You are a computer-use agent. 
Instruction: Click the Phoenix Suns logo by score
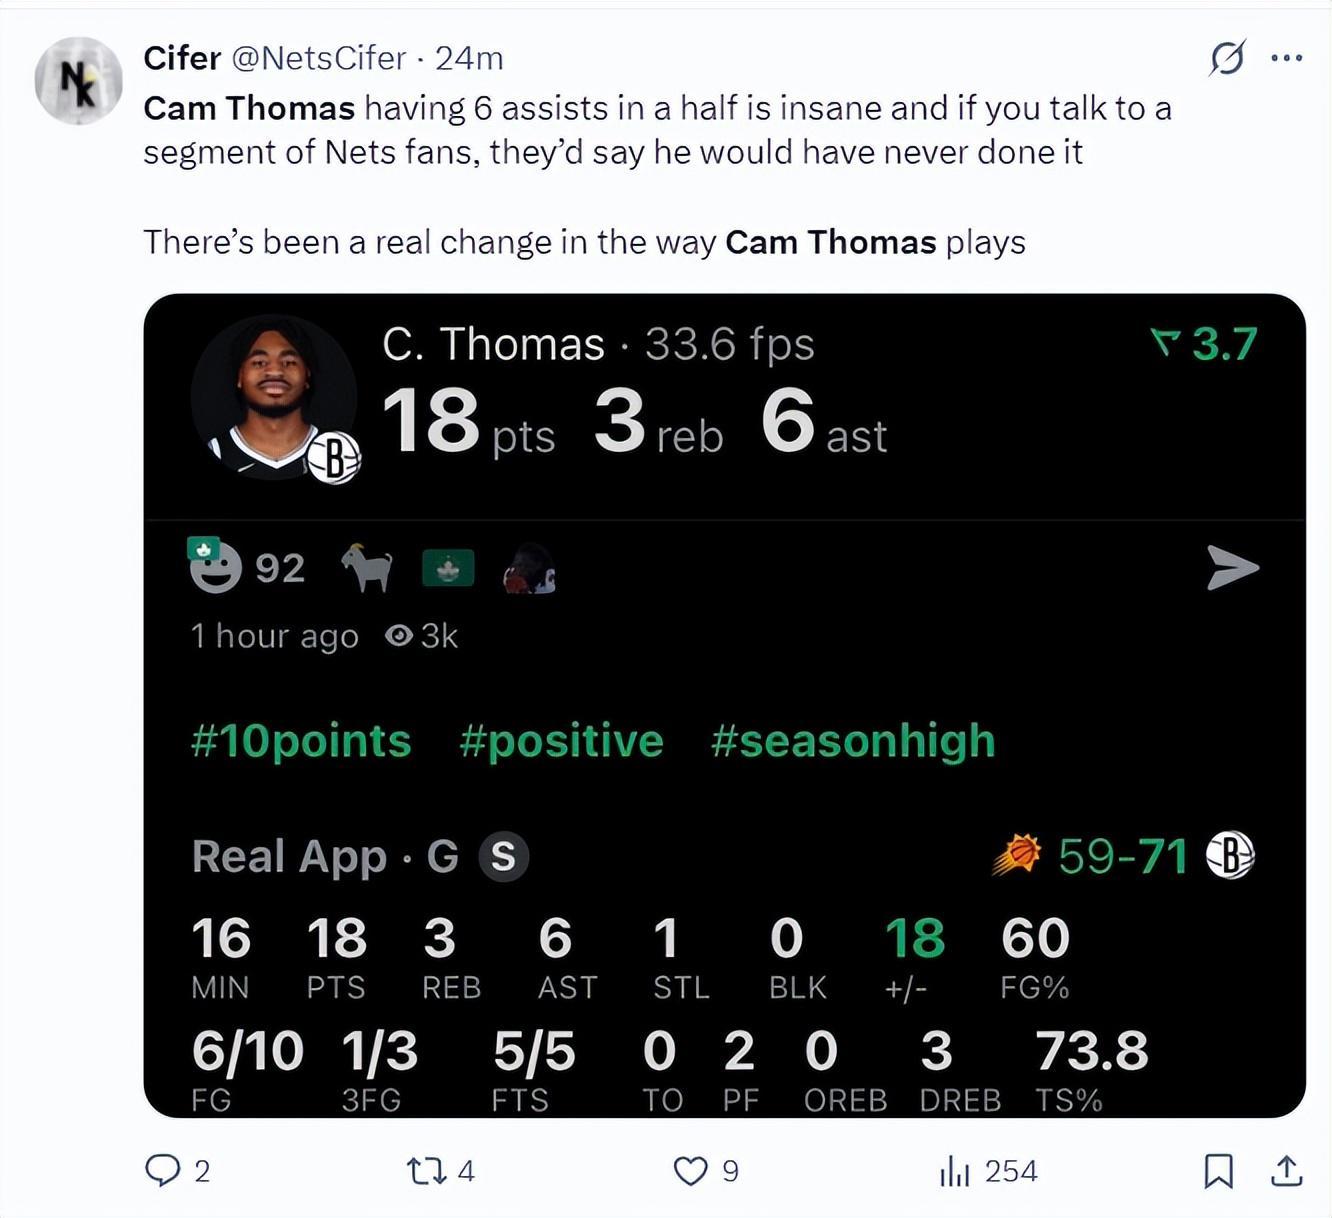pyautogui.click(x=1017, y=856)
